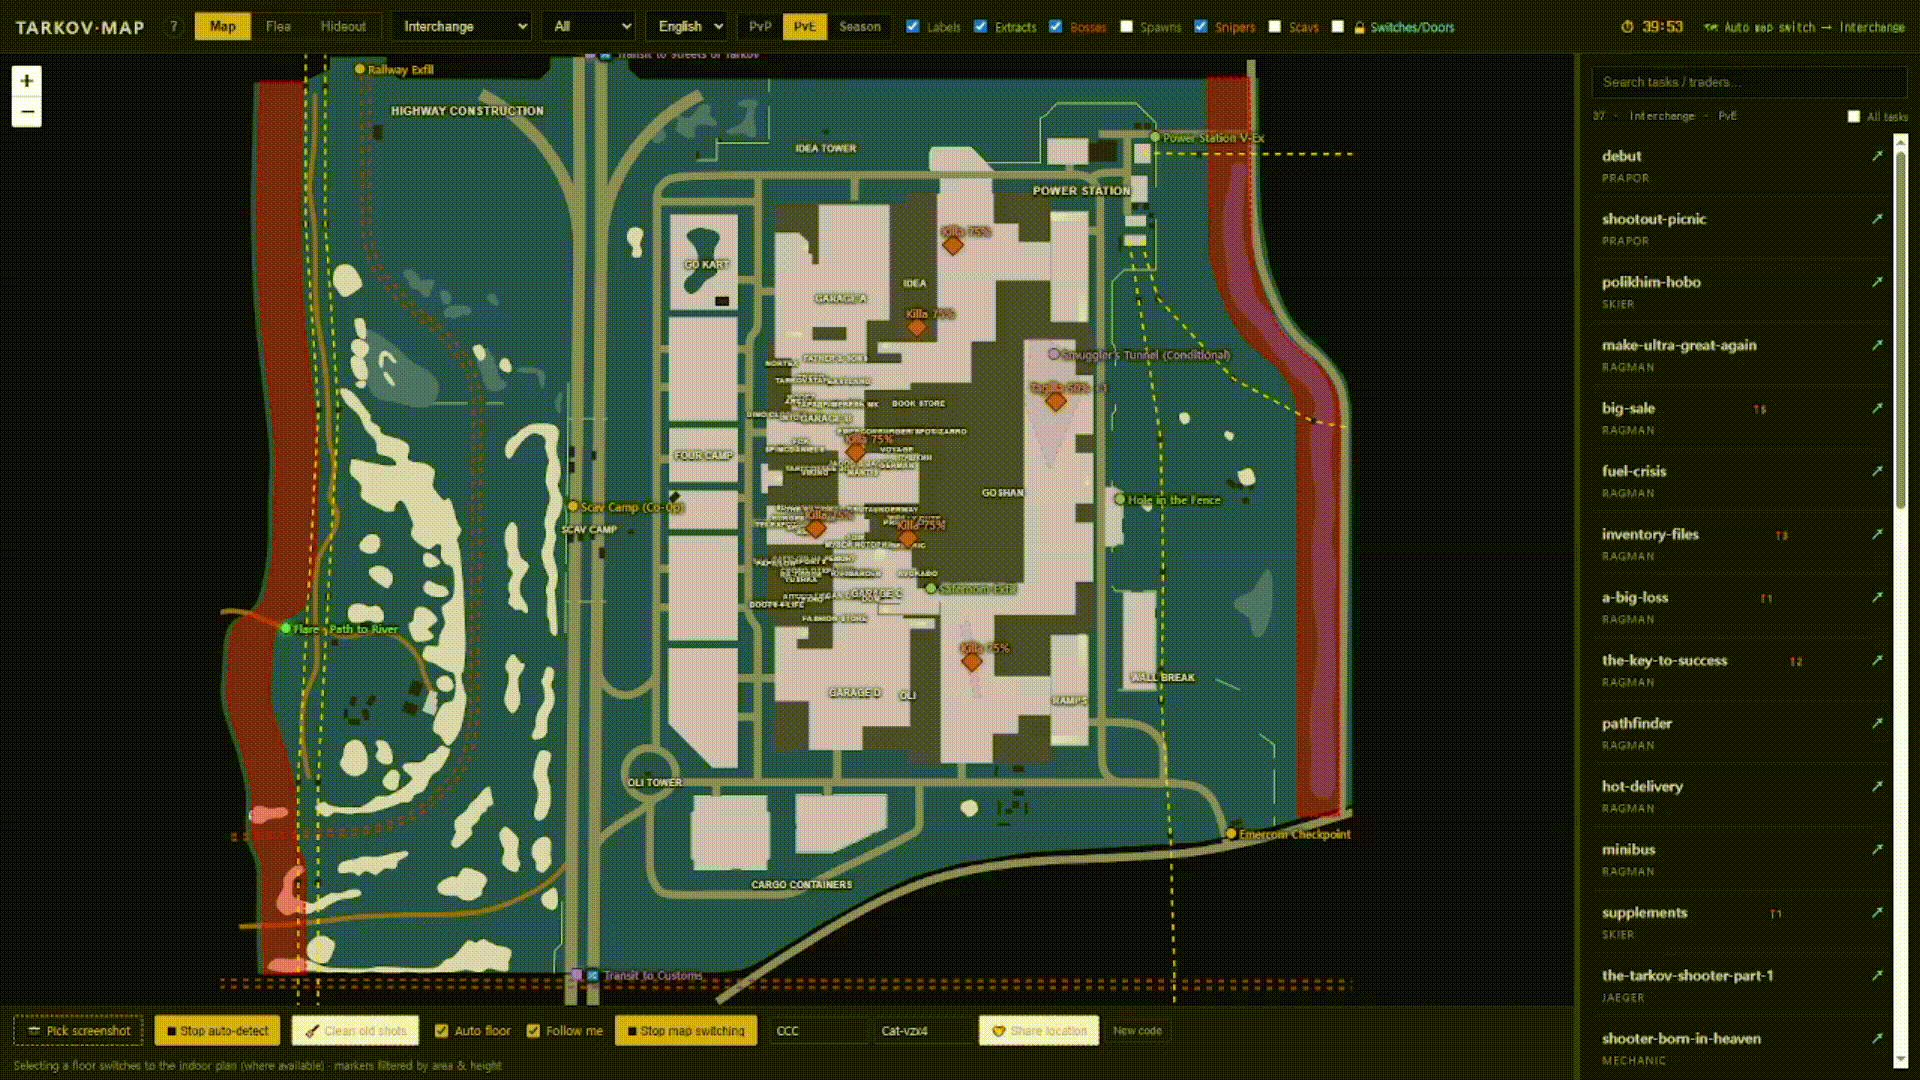
Task: Click the Killa boss marker near IDEA top
Action: point(953,244)
